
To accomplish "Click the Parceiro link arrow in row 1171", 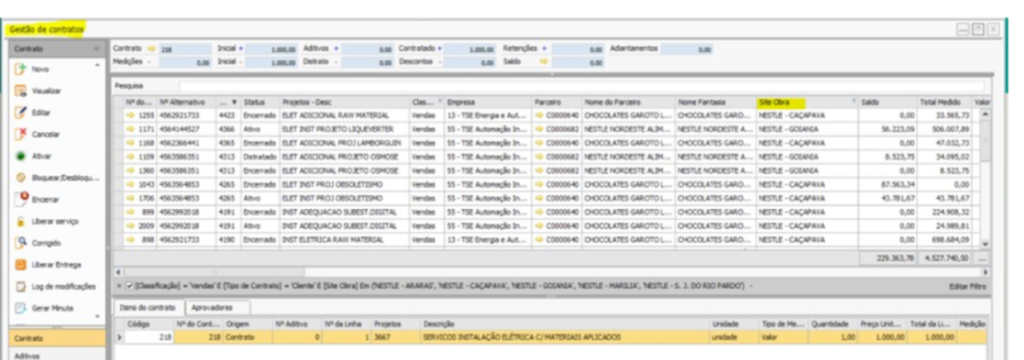I will [x=539, y=129].
